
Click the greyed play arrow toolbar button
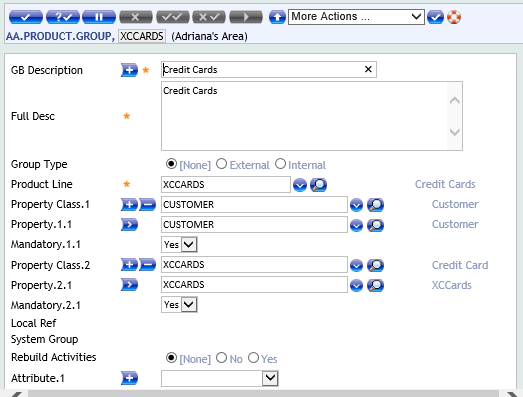(x=246, y=17)
